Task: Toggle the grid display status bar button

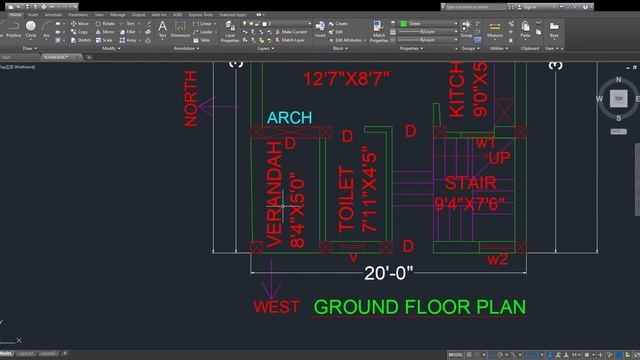Action: pos(469,355)
